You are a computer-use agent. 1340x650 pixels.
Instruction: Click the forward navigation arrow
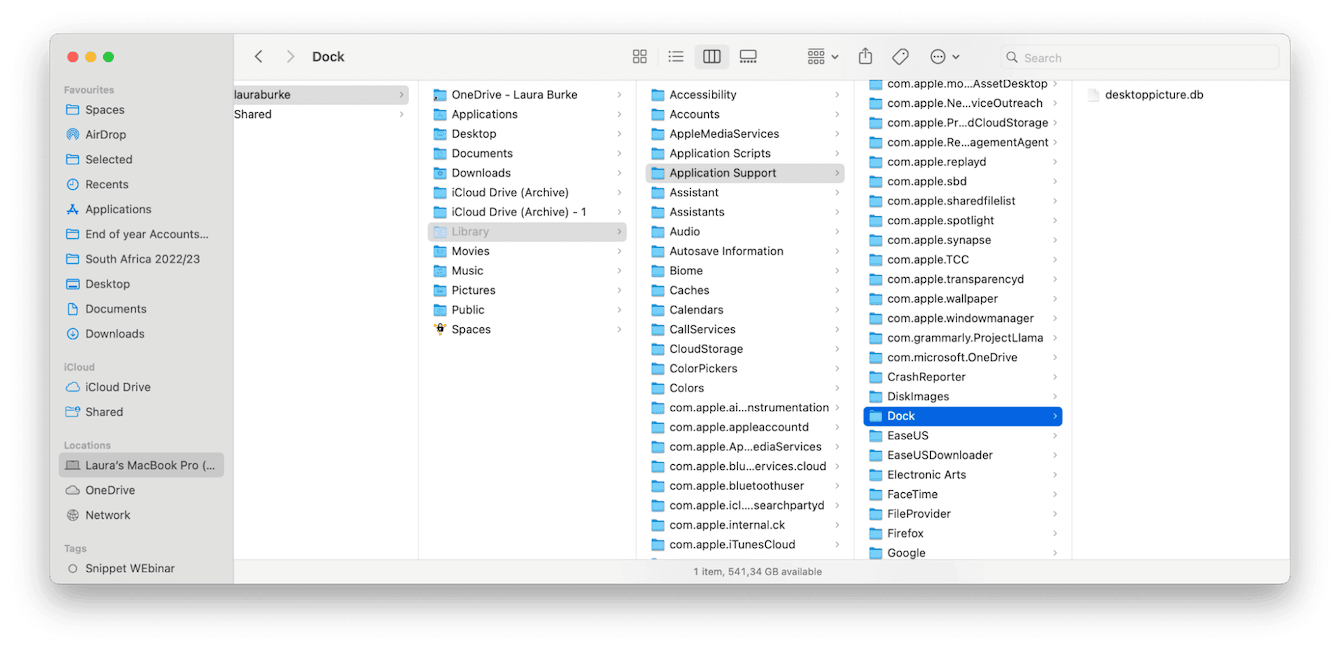290,57
